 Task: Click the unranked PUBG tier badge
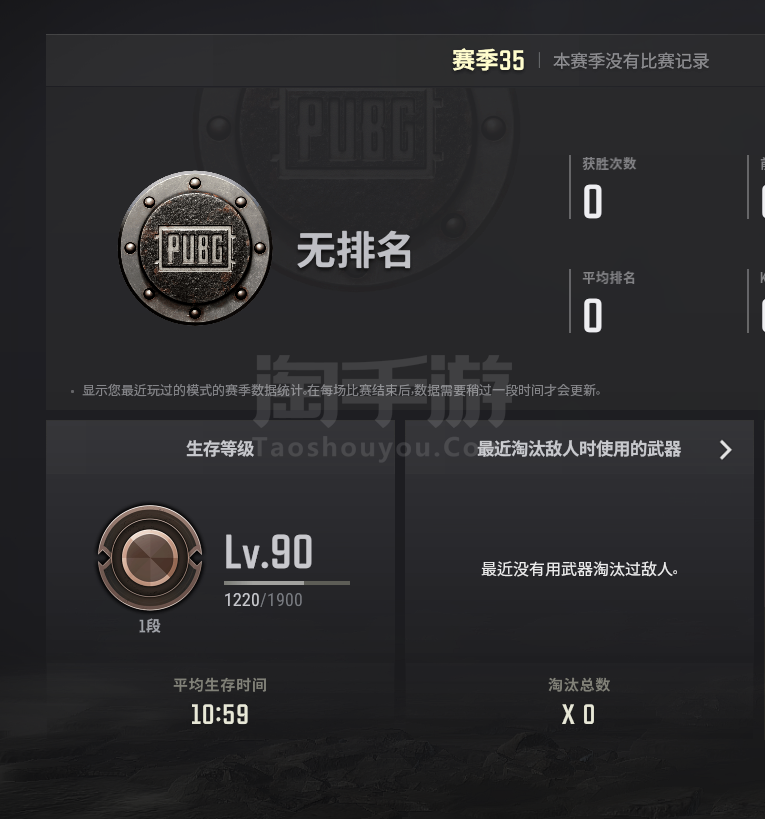195,247
